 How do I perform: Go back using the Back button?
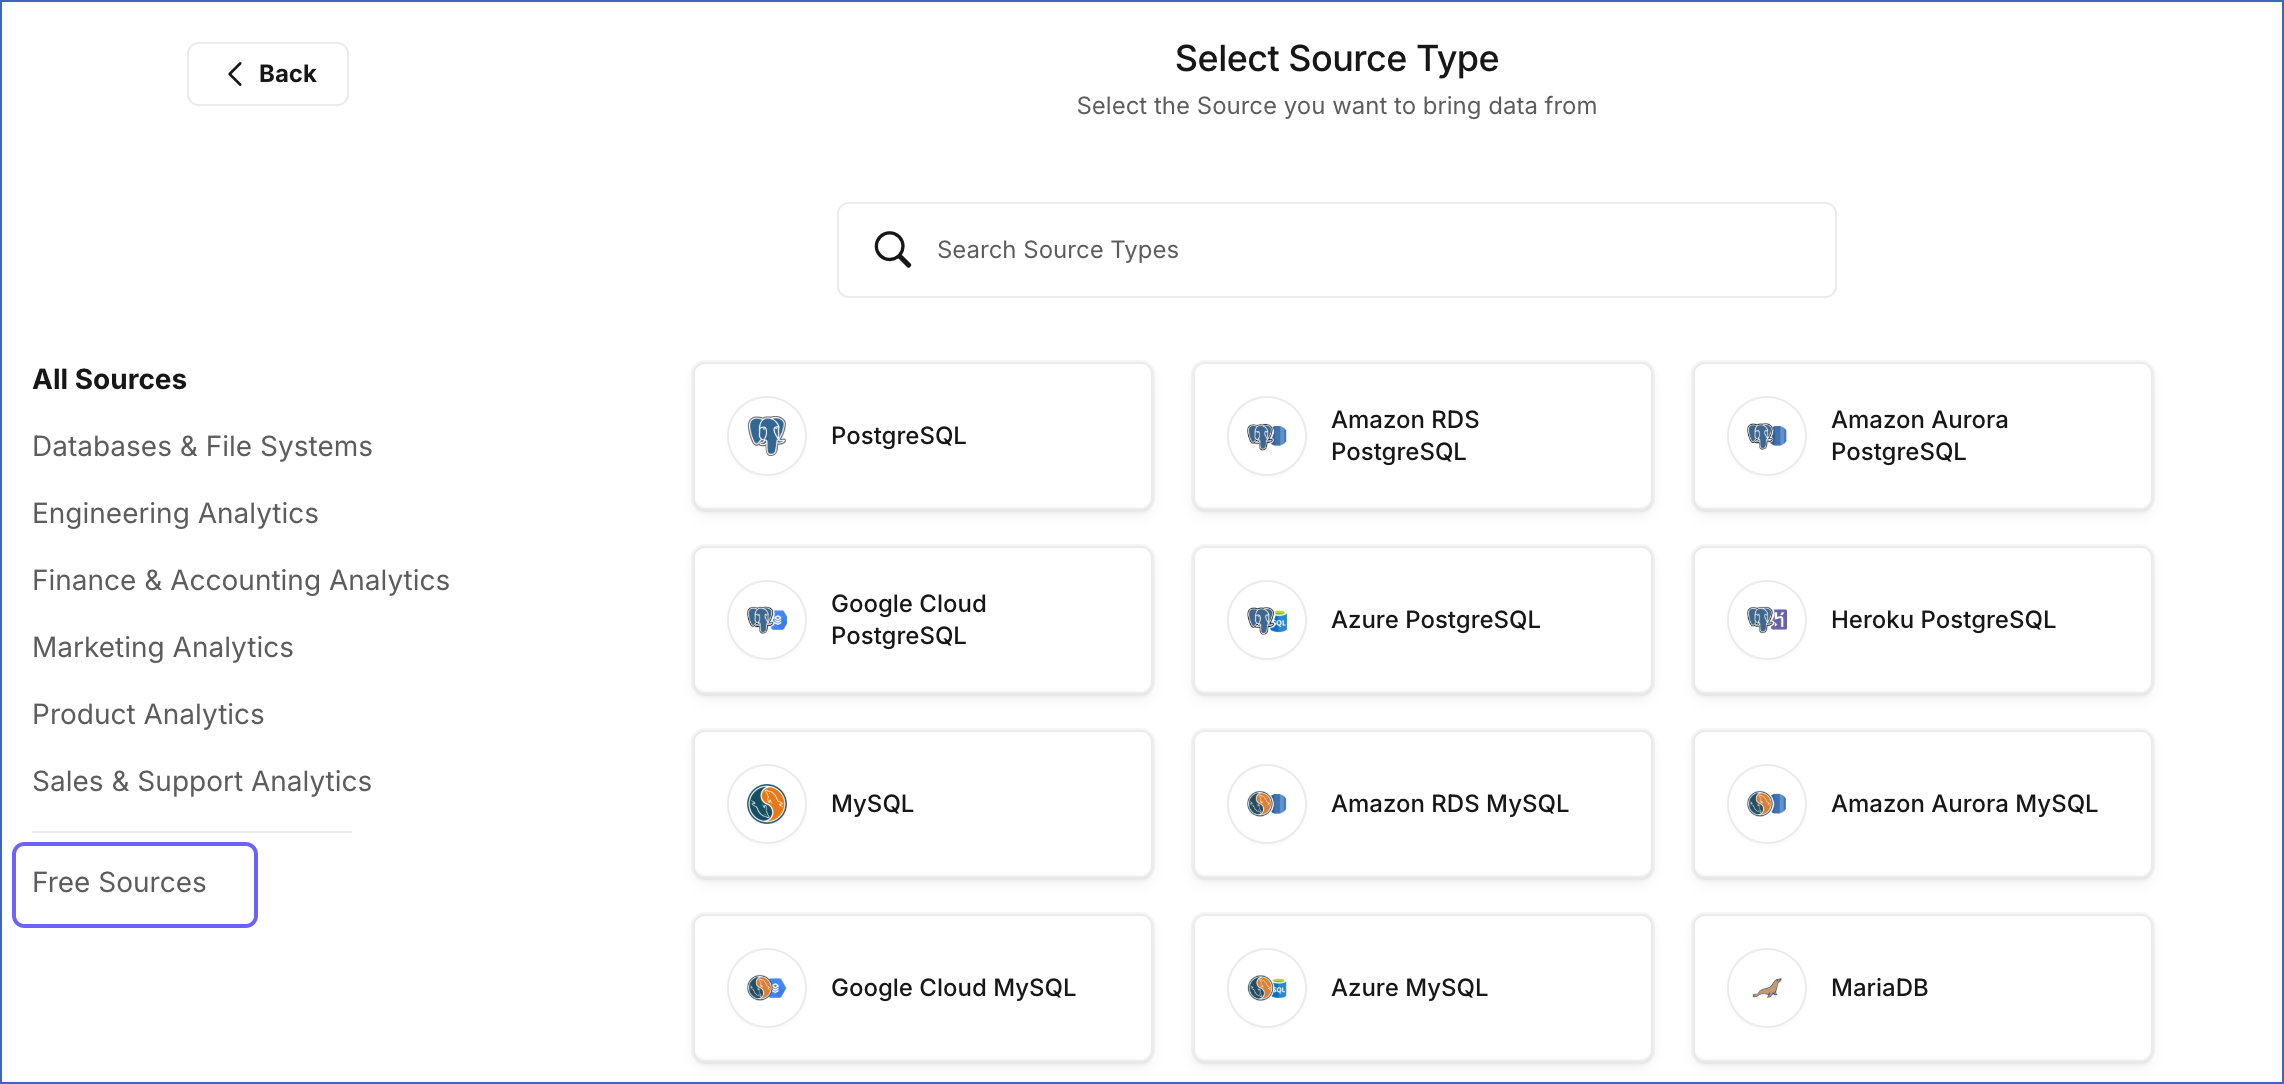(268, 74)
